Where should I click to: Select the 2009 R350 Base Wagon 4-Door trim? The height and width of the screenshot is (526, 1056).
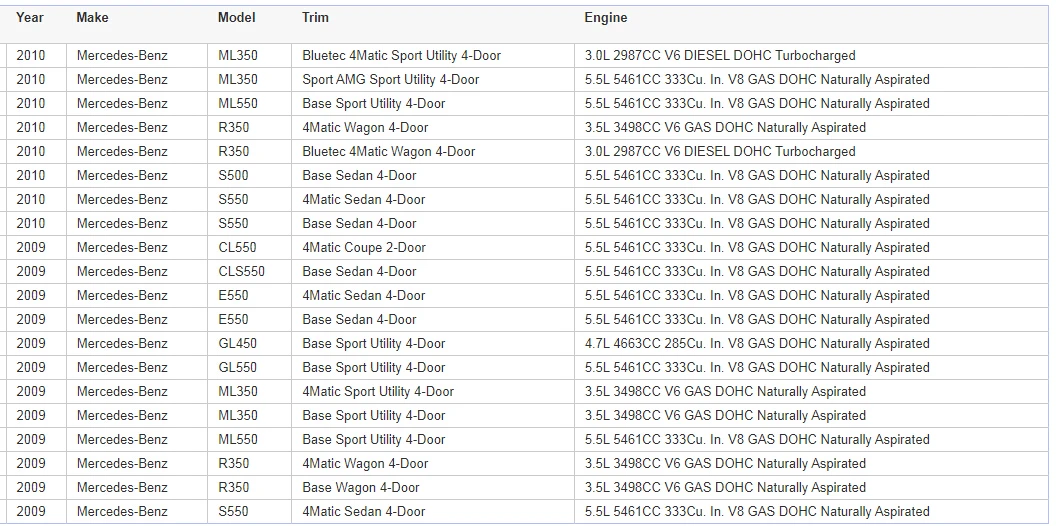pos(433,488)
